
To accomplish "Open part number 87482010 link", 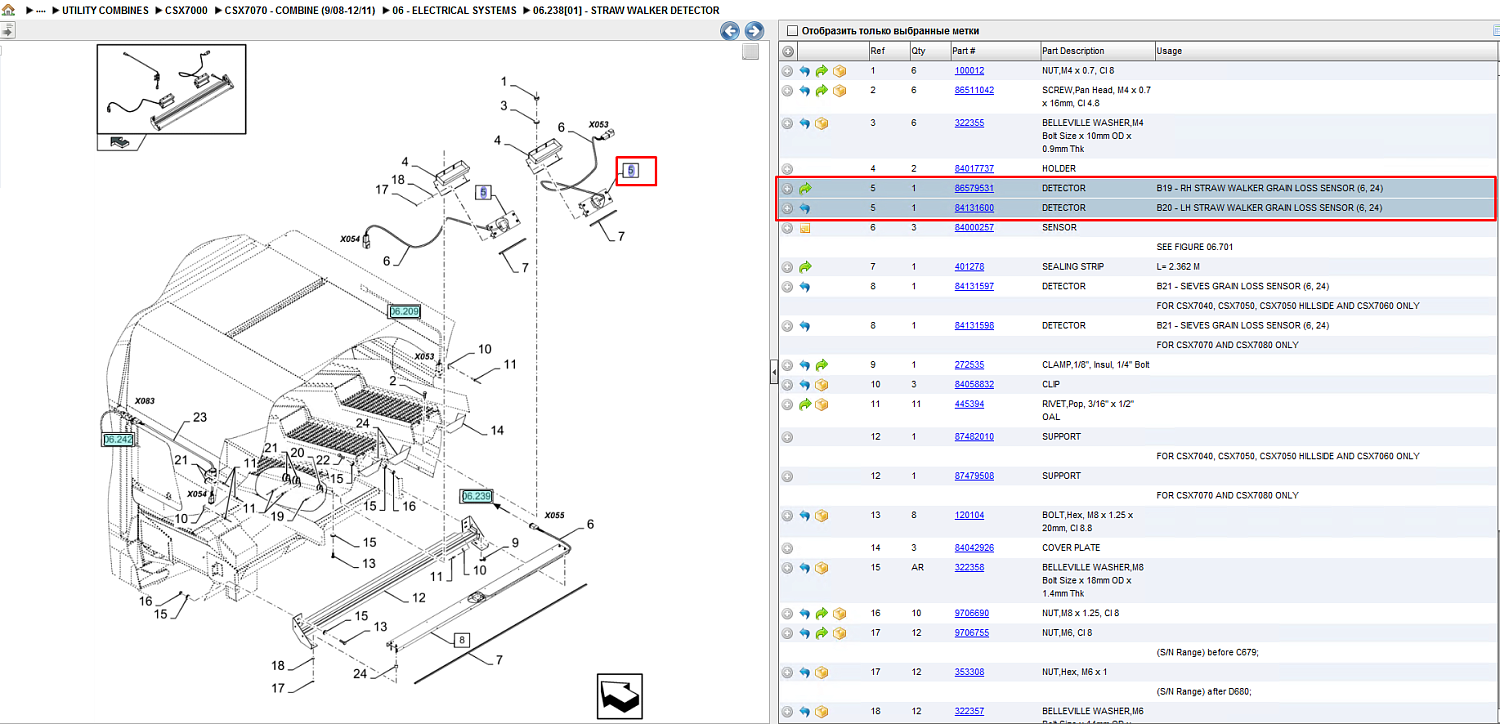I will click(974, 437).
